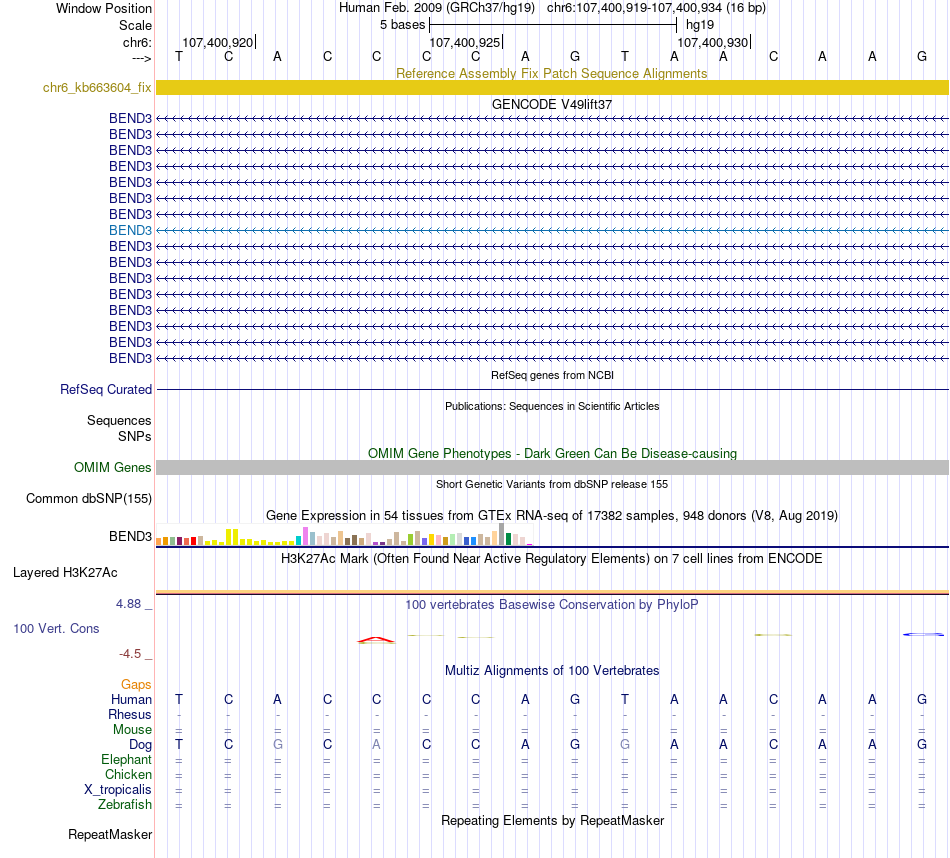Click the yellow fix patch alignment bar
The image size is (950, 858).
tap(552, 87)
